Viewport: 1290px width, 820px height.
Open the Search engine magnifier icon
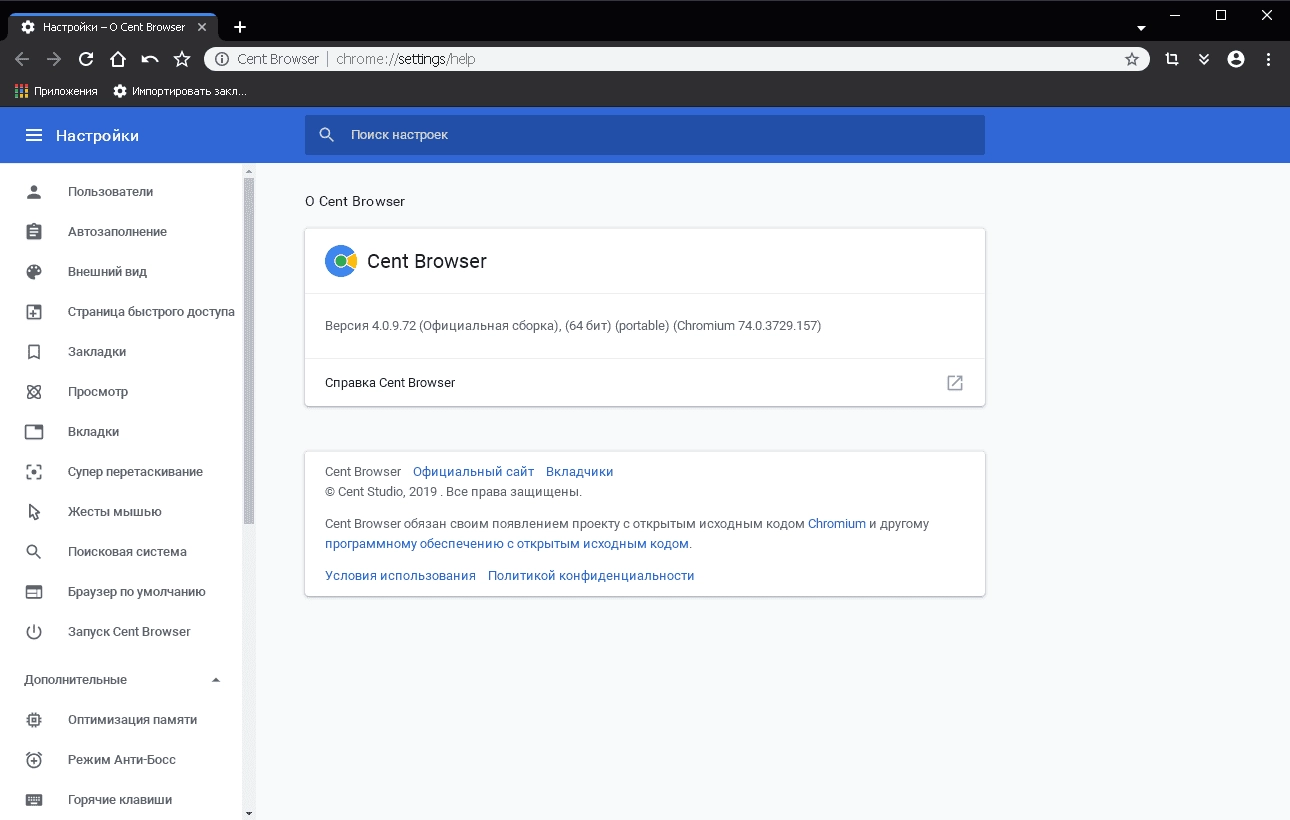click(34, 551)
